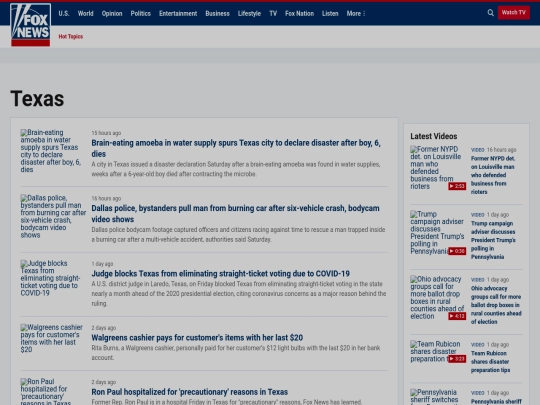Play the Former NYPD det. video badge
Viewport: 540px width, 405px height.
(x=457, y=186)
